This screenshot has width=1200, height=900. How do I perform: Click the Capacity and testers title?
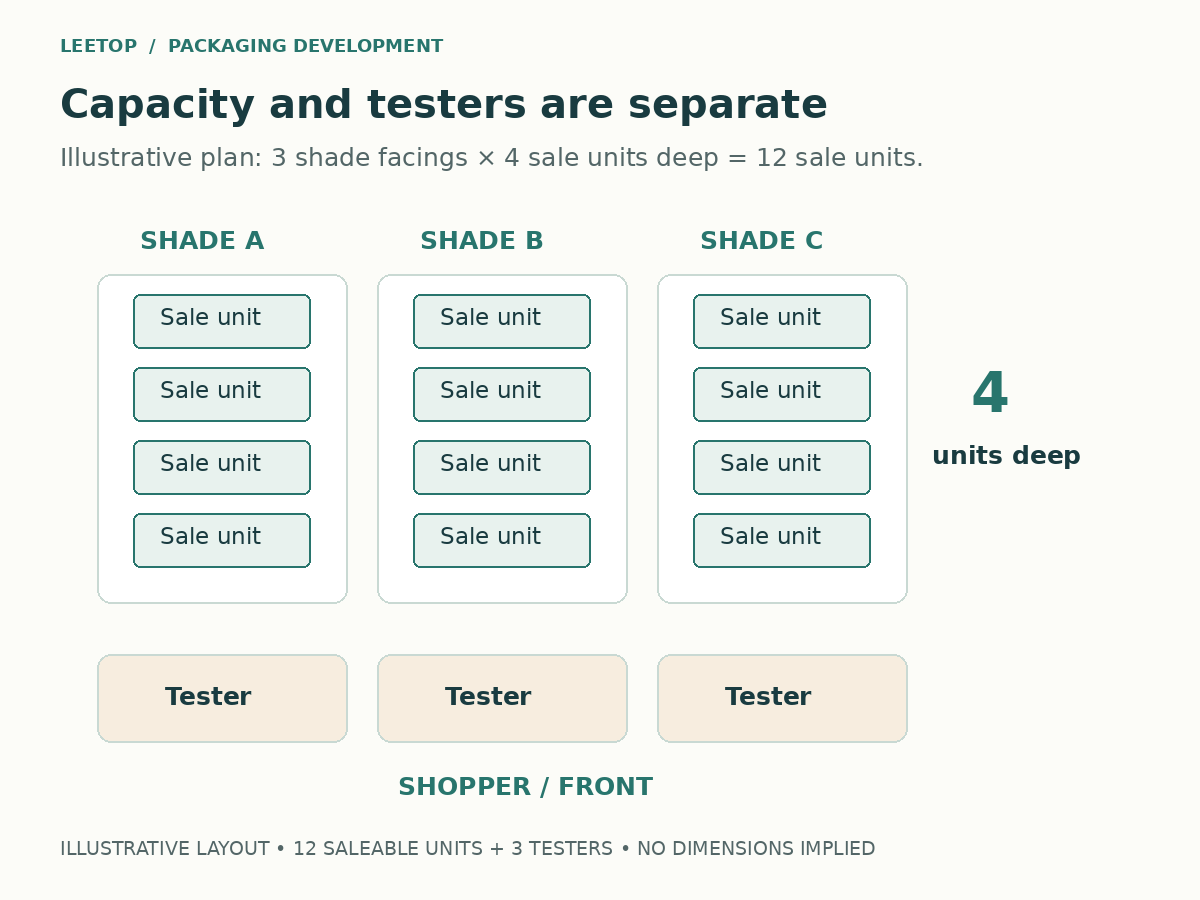point(444,106)
